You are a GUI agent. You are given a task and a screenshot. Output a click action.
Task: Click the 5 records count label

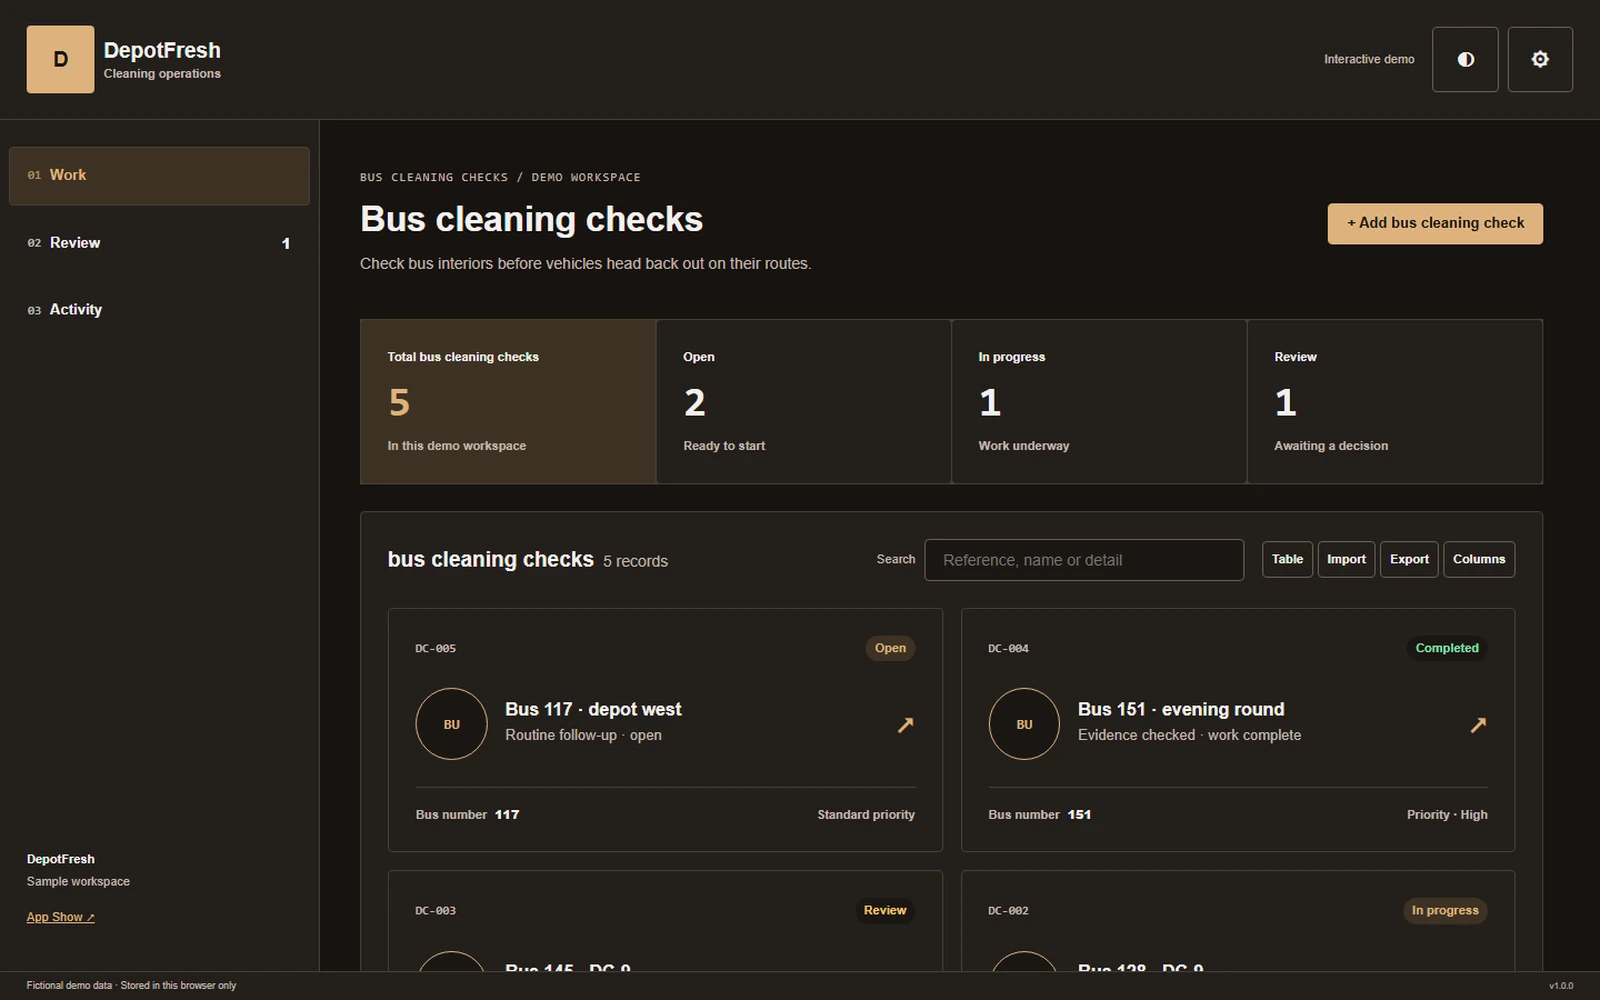(x=635, y=562)
